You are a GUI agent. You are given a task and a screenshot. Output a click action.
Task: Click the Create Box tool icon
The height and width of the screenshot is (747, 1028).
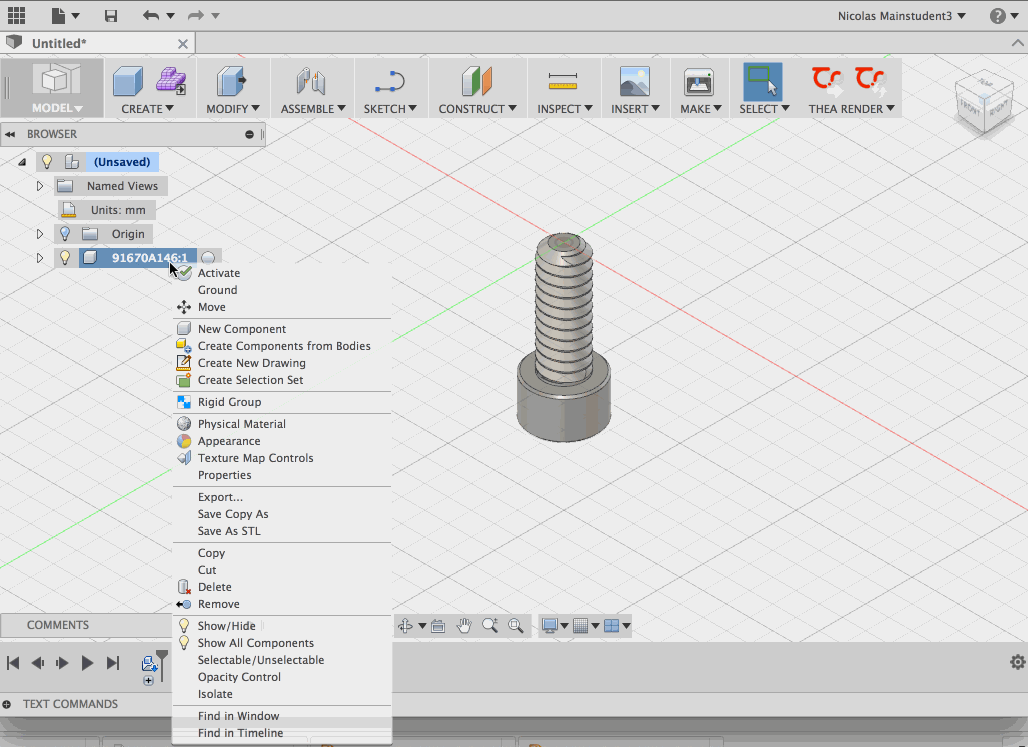128,81
